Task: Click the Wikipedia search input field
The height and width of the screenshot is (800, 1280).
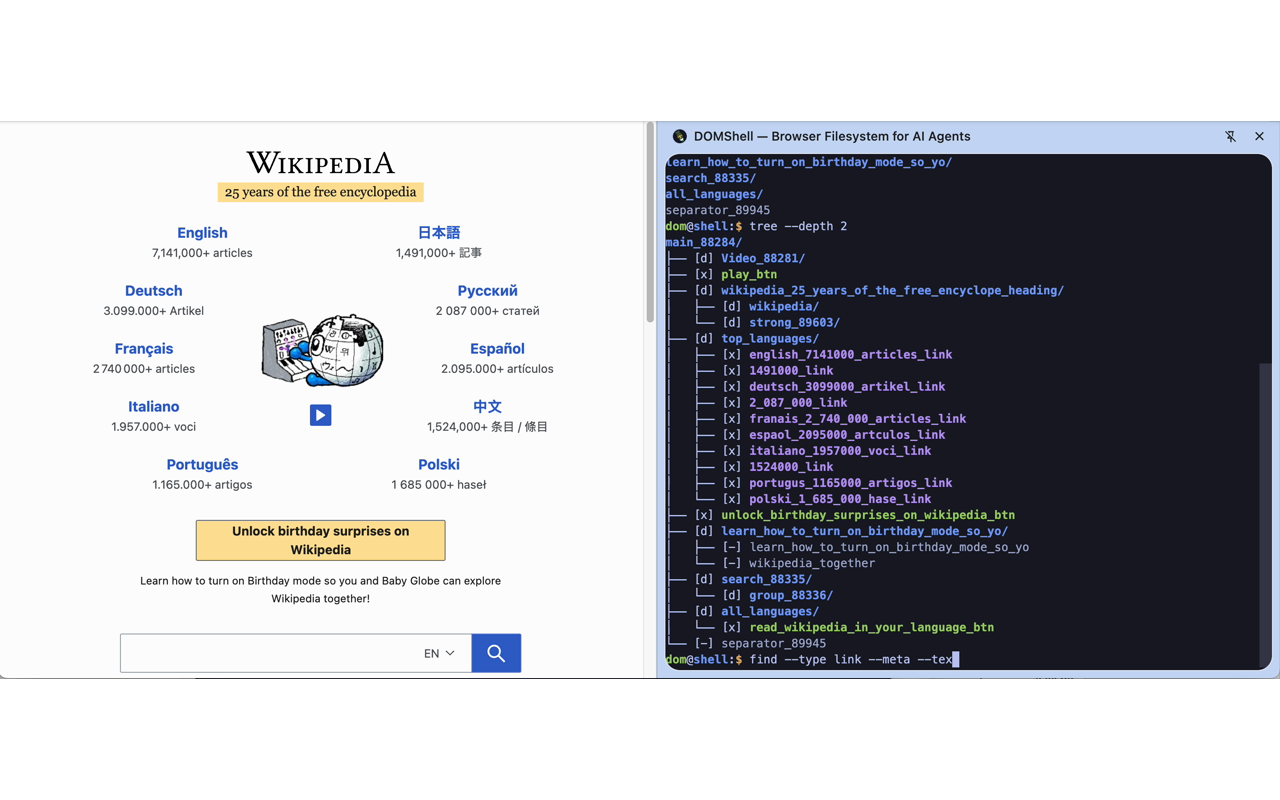Action: point(268,653)
